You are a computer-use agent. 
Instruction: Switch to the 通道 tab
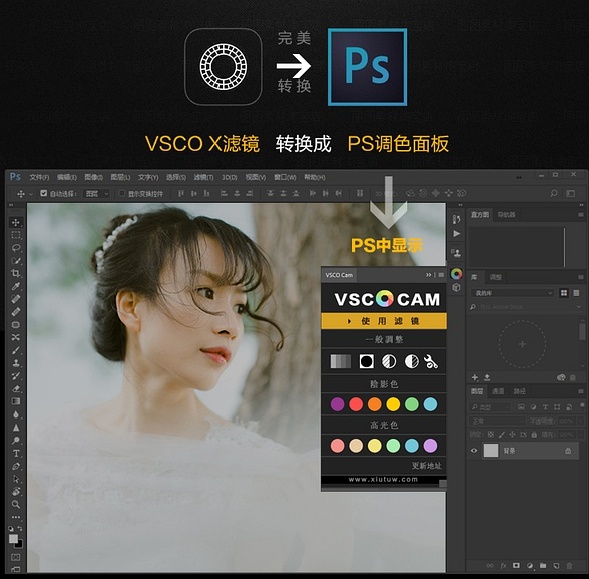498,391
